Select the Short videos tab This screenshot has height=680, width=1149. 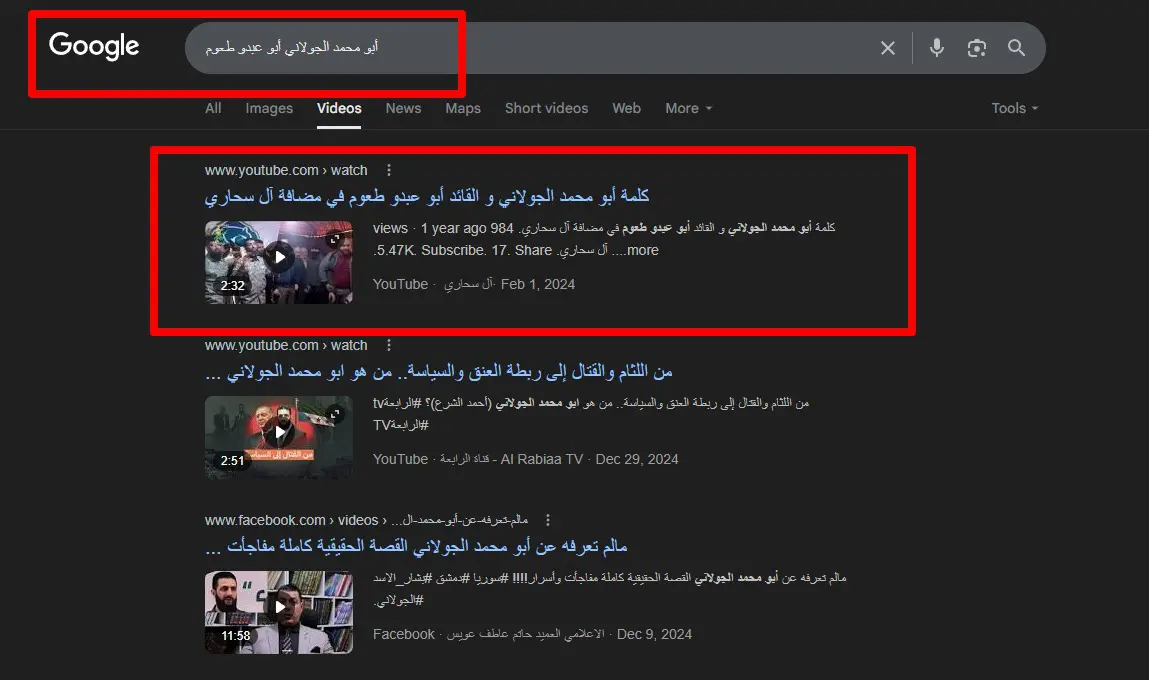coord(546,108)
